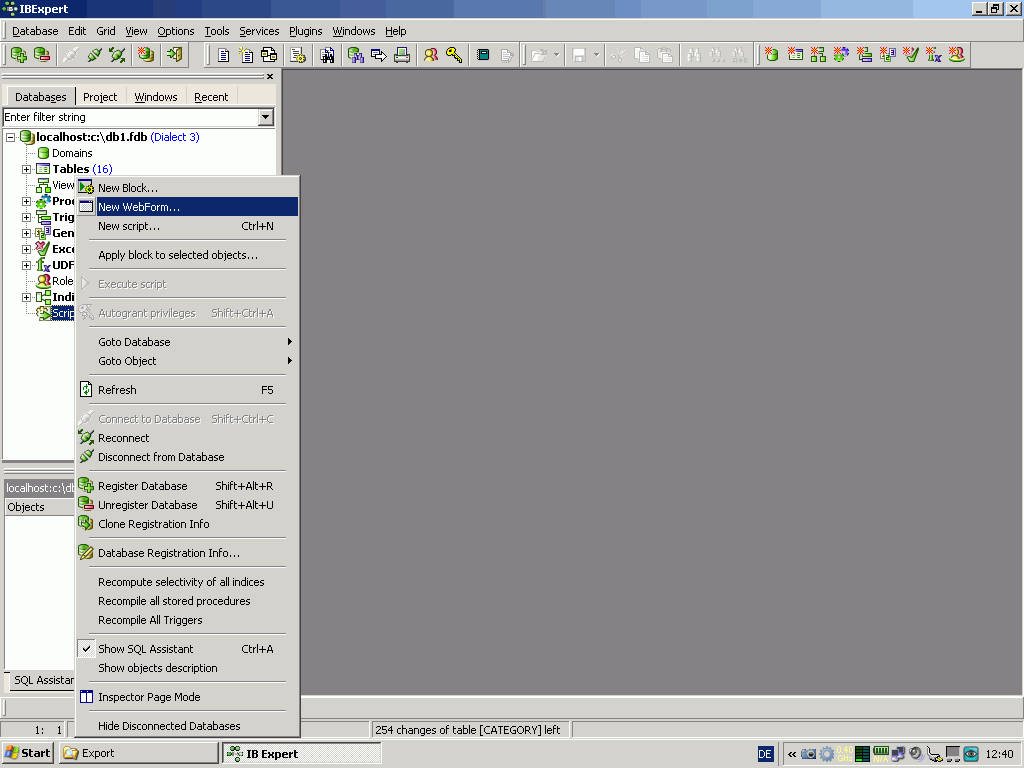Image resolution: width=1024 pixels, height=768 pixels.
Task: Switch to the Windows tab in explorer panel
Action: (x=155, y=97)
